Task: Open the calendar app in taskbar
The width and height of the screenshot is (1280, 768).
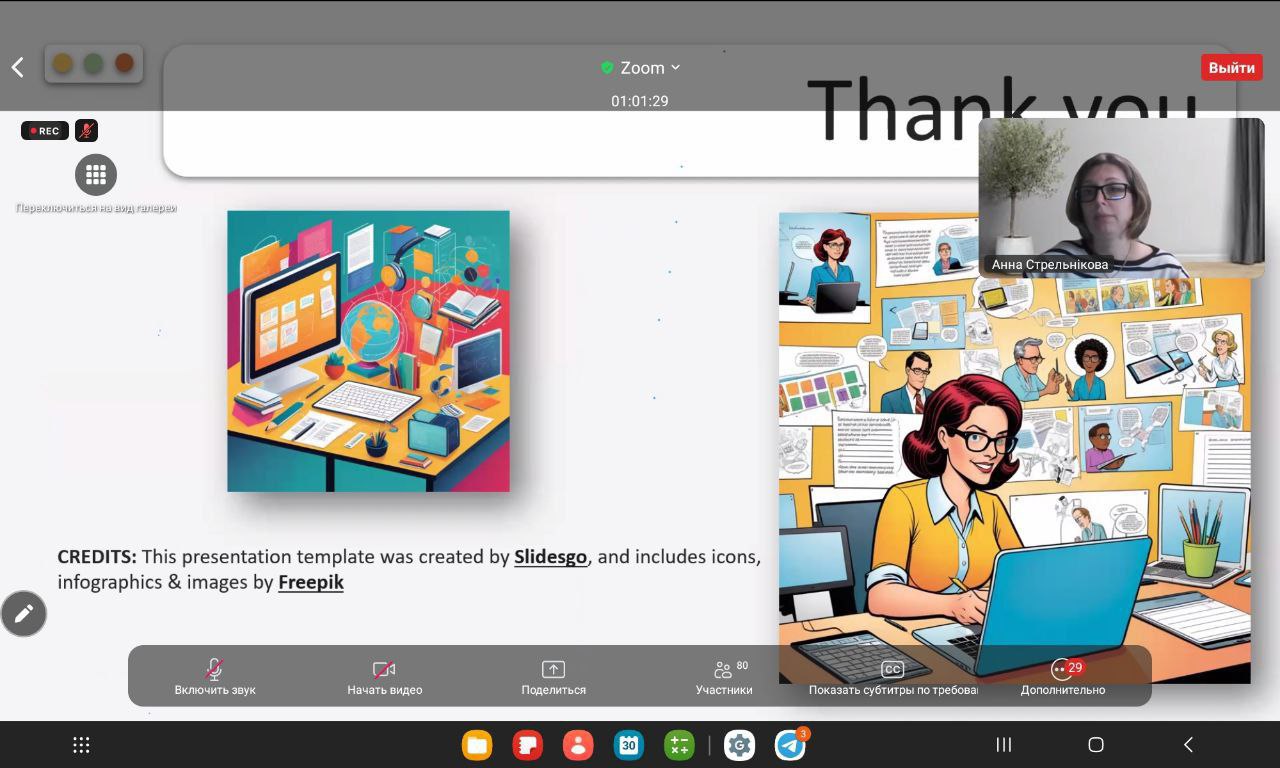Action: point(629,745)
